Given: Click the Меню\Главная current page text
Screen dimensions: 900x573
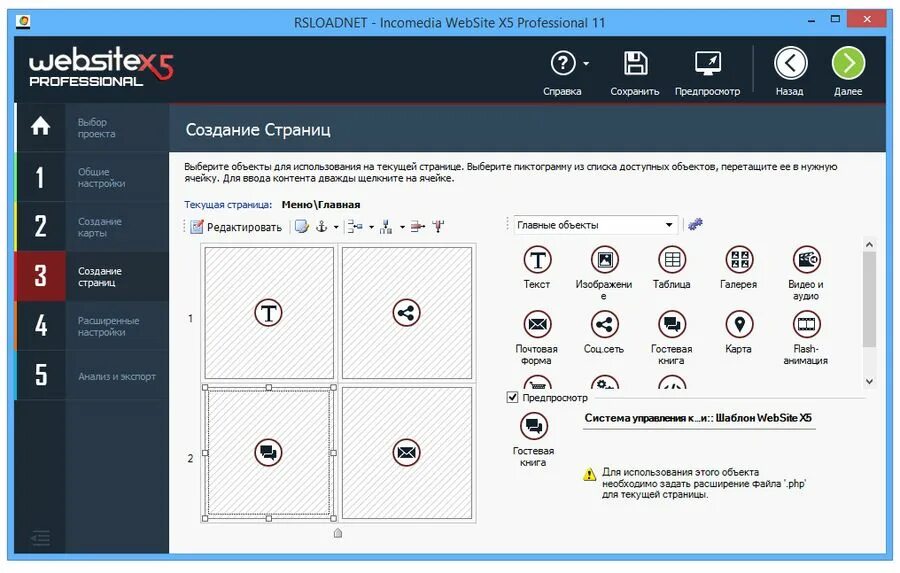Looking at the screenshot, I should point(321,204).
